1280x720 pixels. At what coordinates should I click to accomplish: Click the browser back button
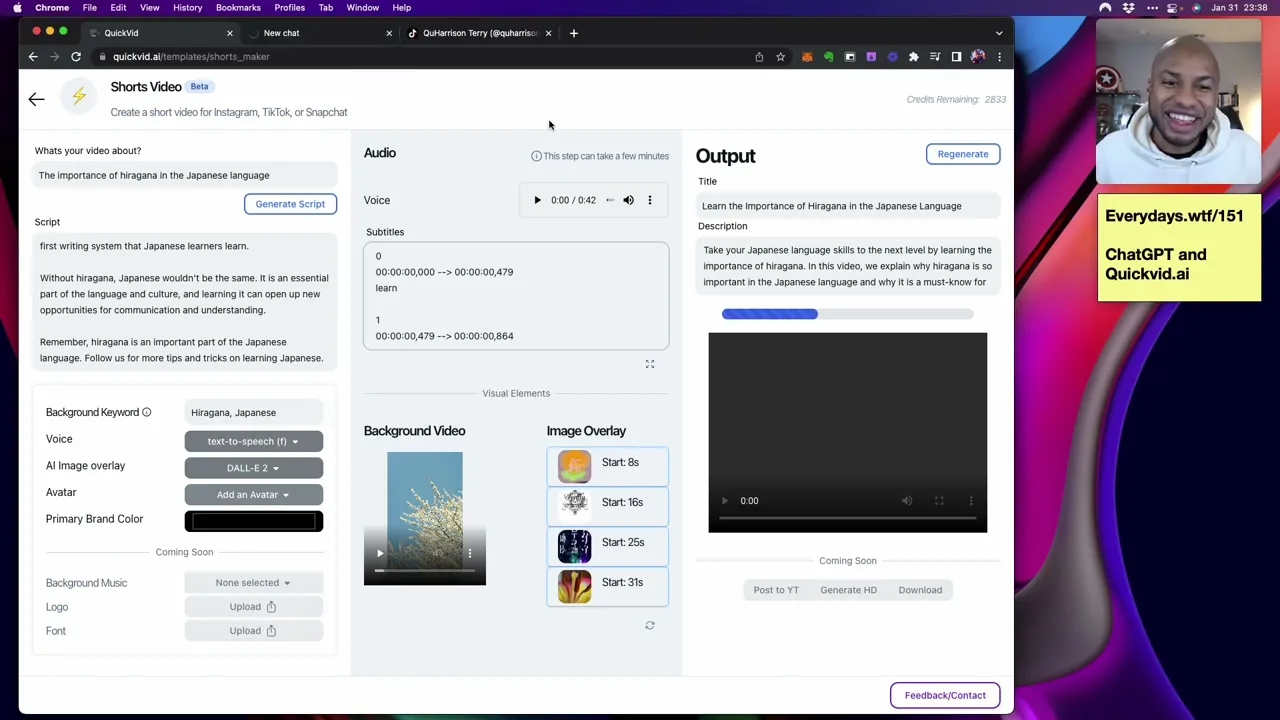coord(33,57)
